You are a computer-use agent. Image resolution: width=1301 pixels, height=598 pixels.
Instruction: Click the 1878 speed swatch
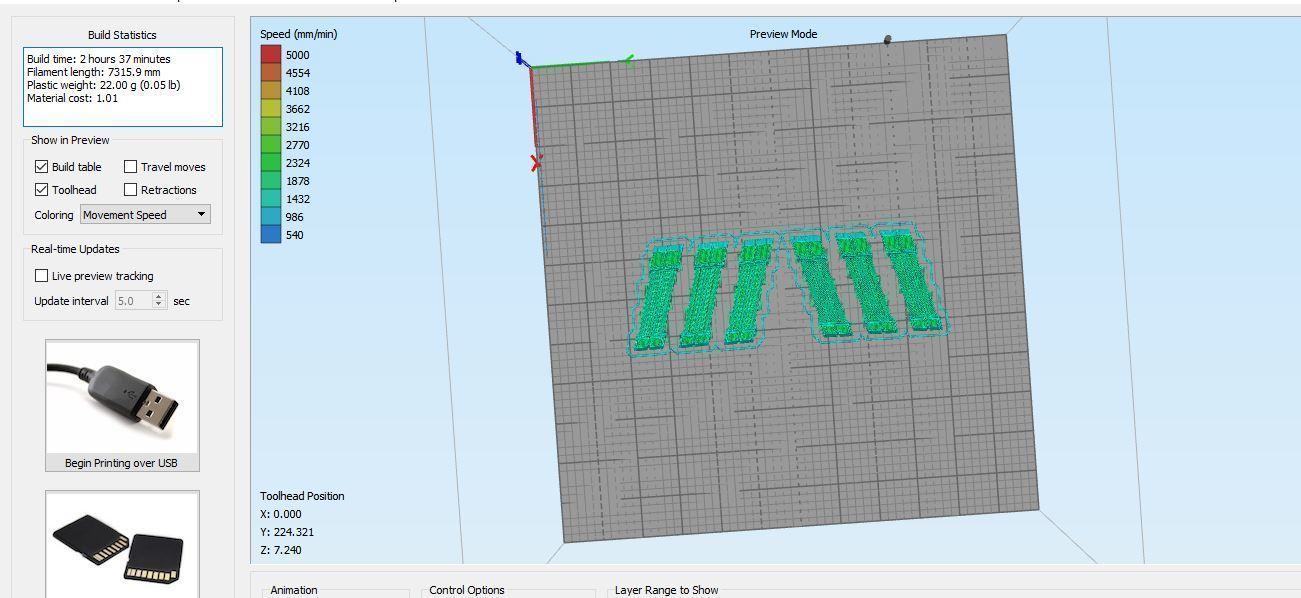point(271,181)
